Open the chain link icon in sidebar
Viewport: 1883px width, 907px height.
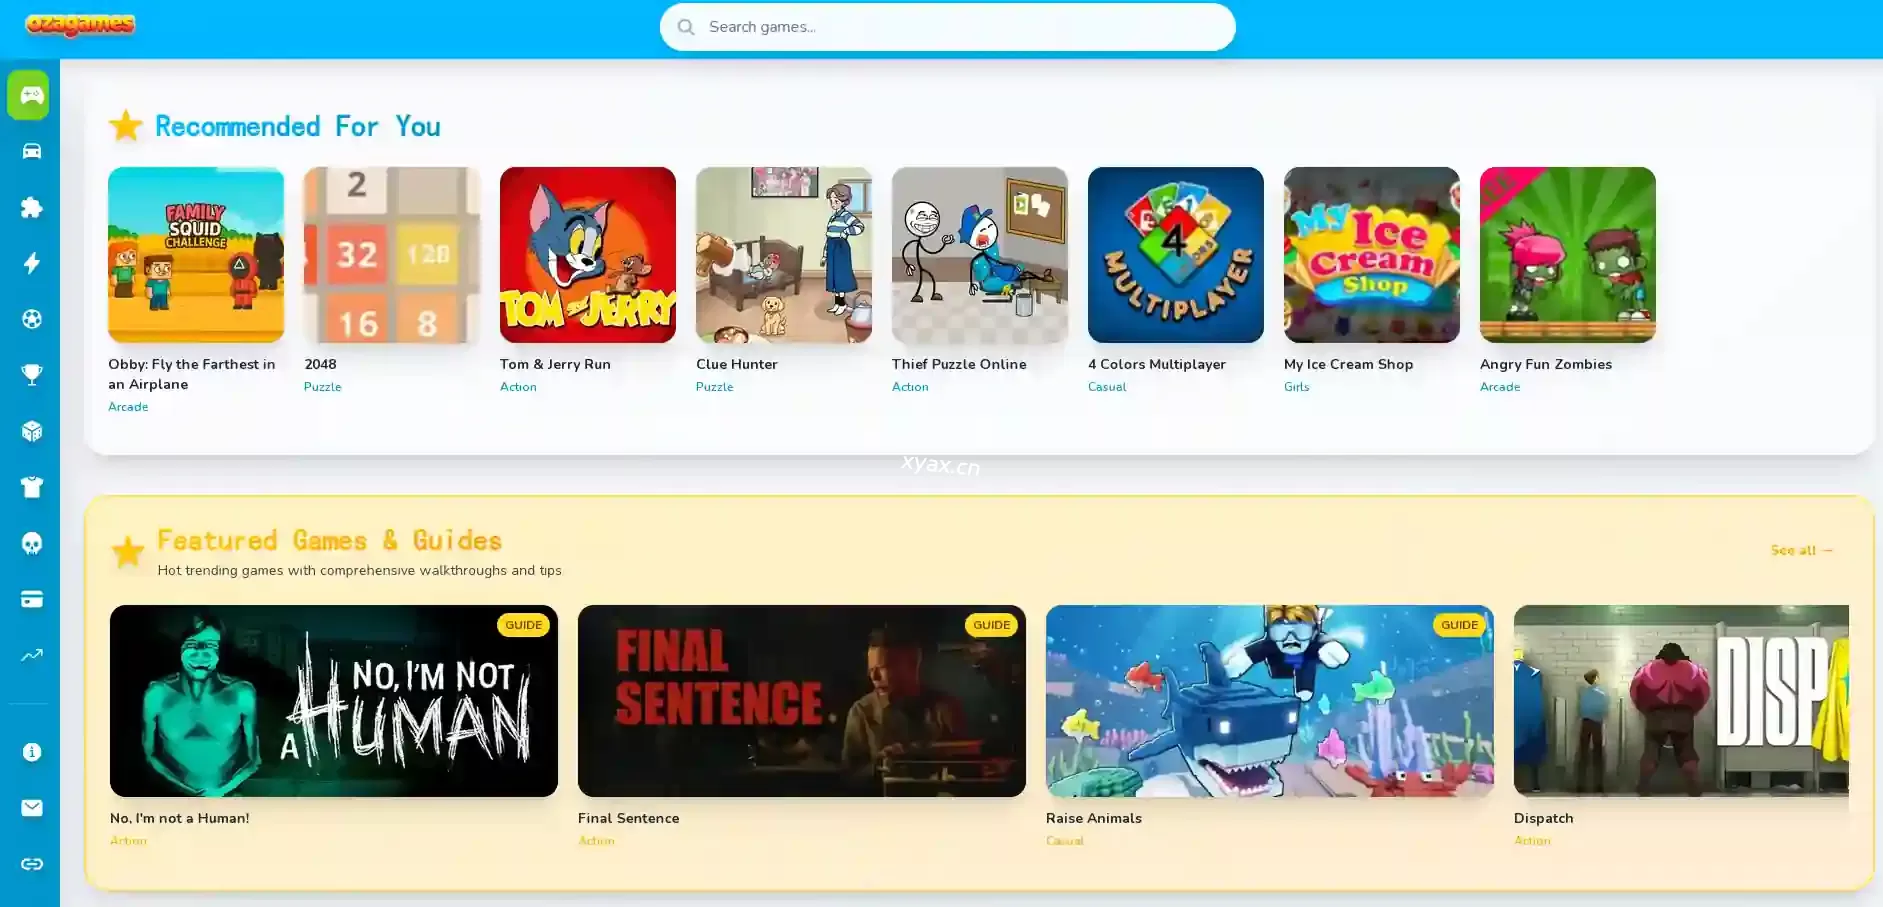[x=32, y=864]
